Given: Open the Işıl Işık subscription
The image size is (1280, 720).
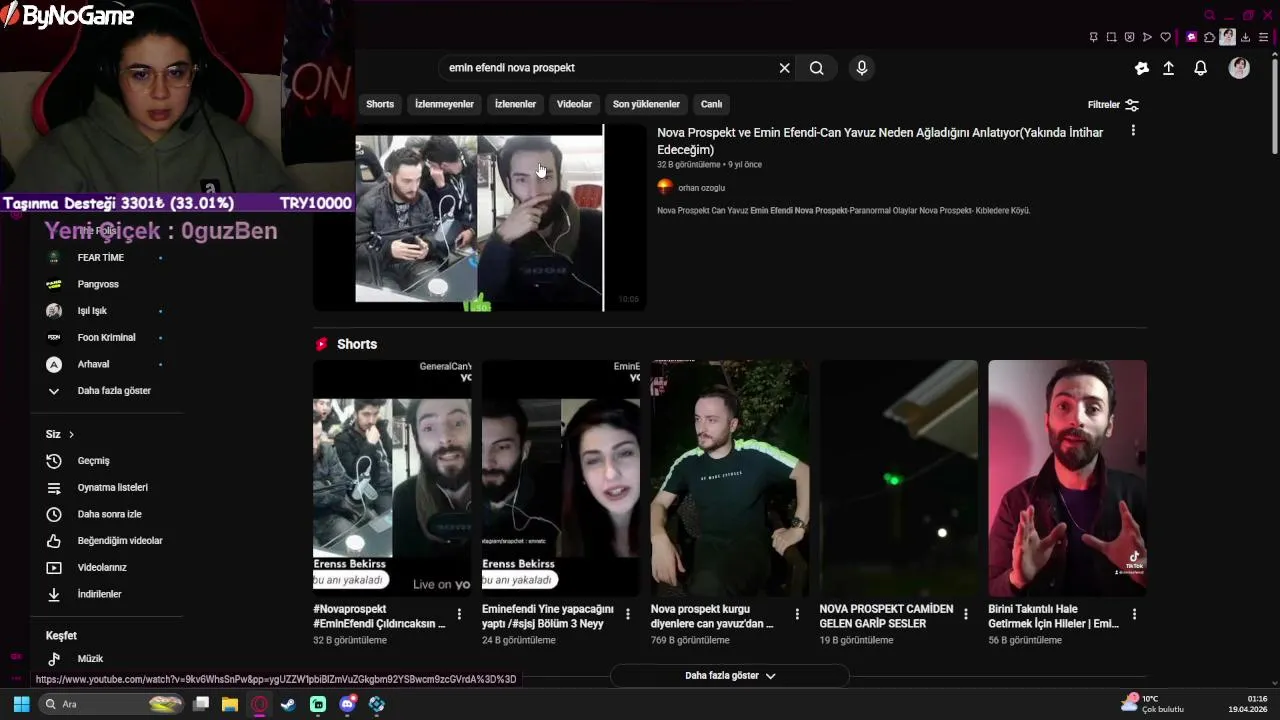Looking at the screenshot, I should coord(106,311).
